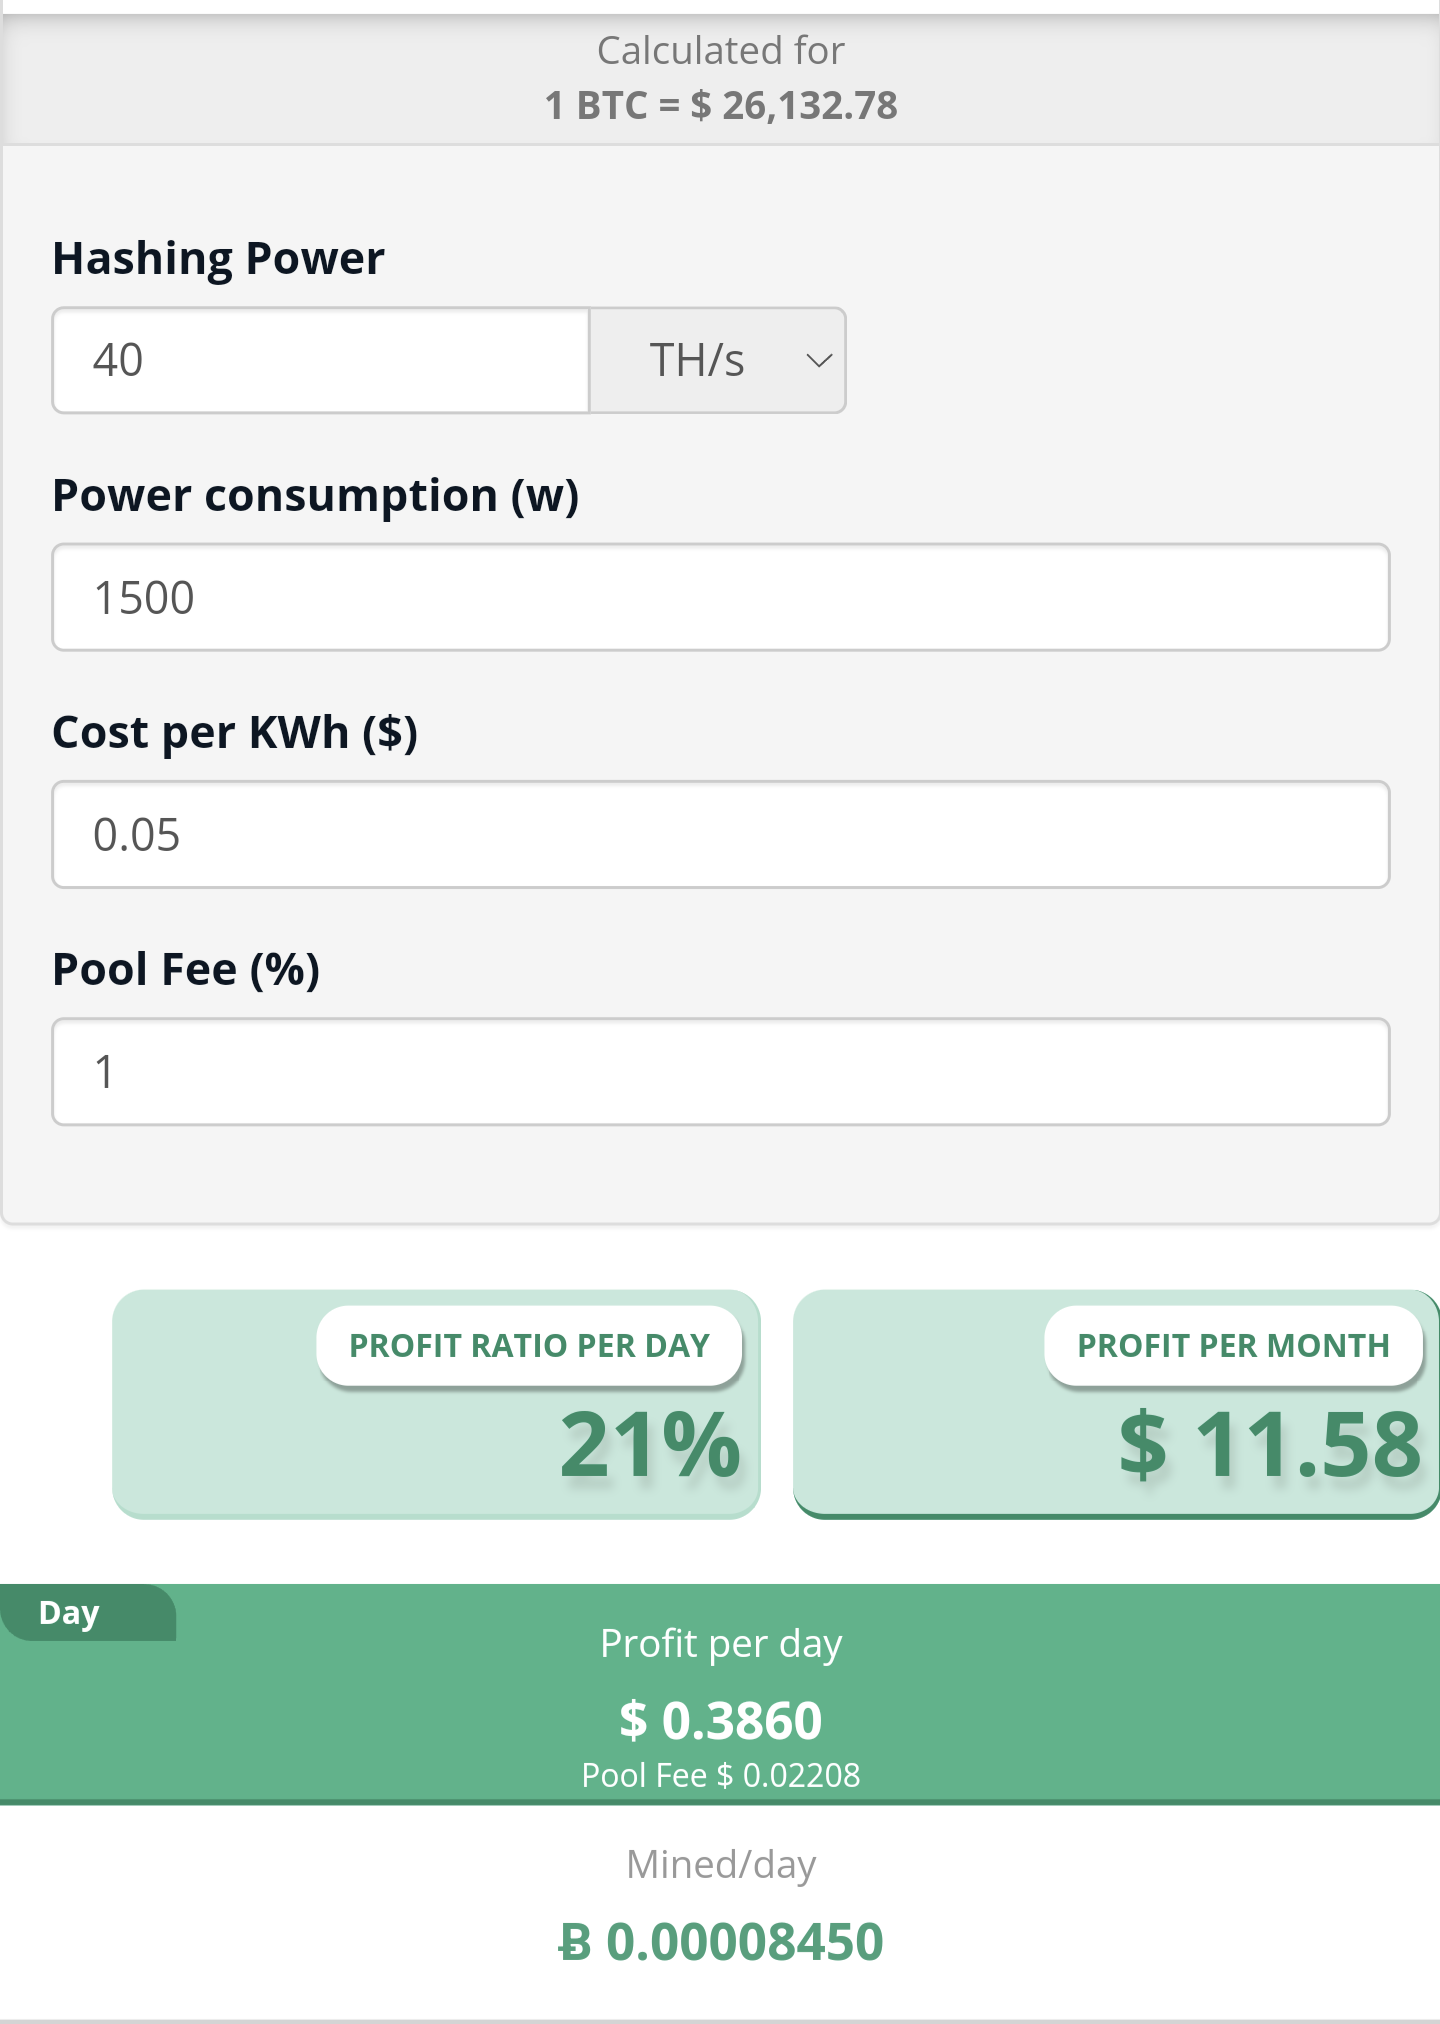Click the $ 0.3860 profit per day value

(x=721, y=1720)
